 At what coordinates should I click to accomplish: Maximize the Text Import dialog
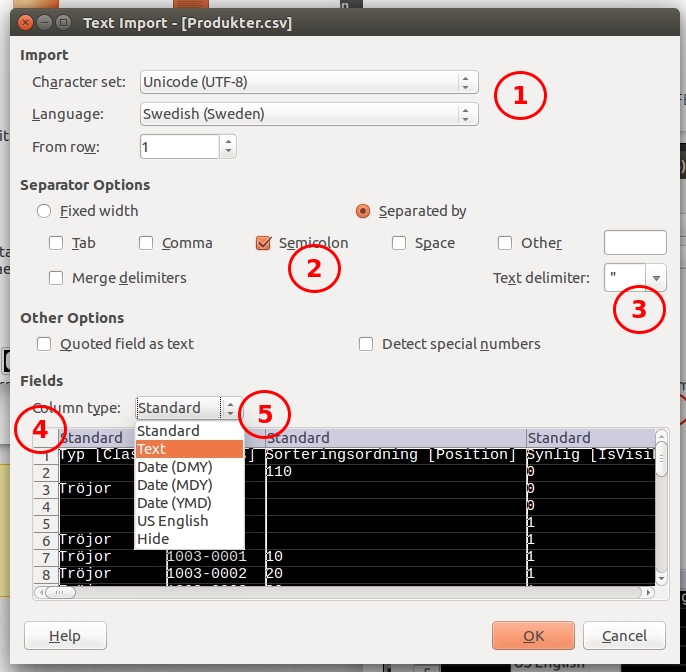click(63, 22)
